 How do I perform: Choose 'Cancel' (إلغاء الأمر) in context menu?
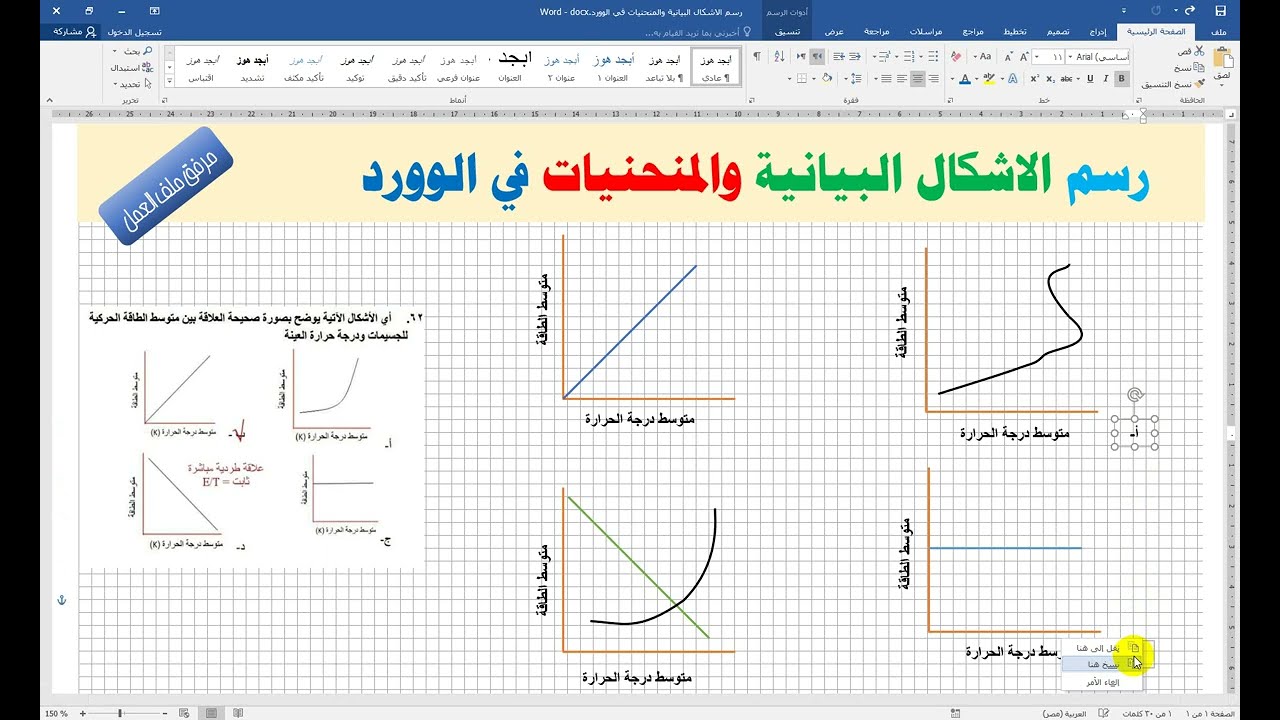1104,682
